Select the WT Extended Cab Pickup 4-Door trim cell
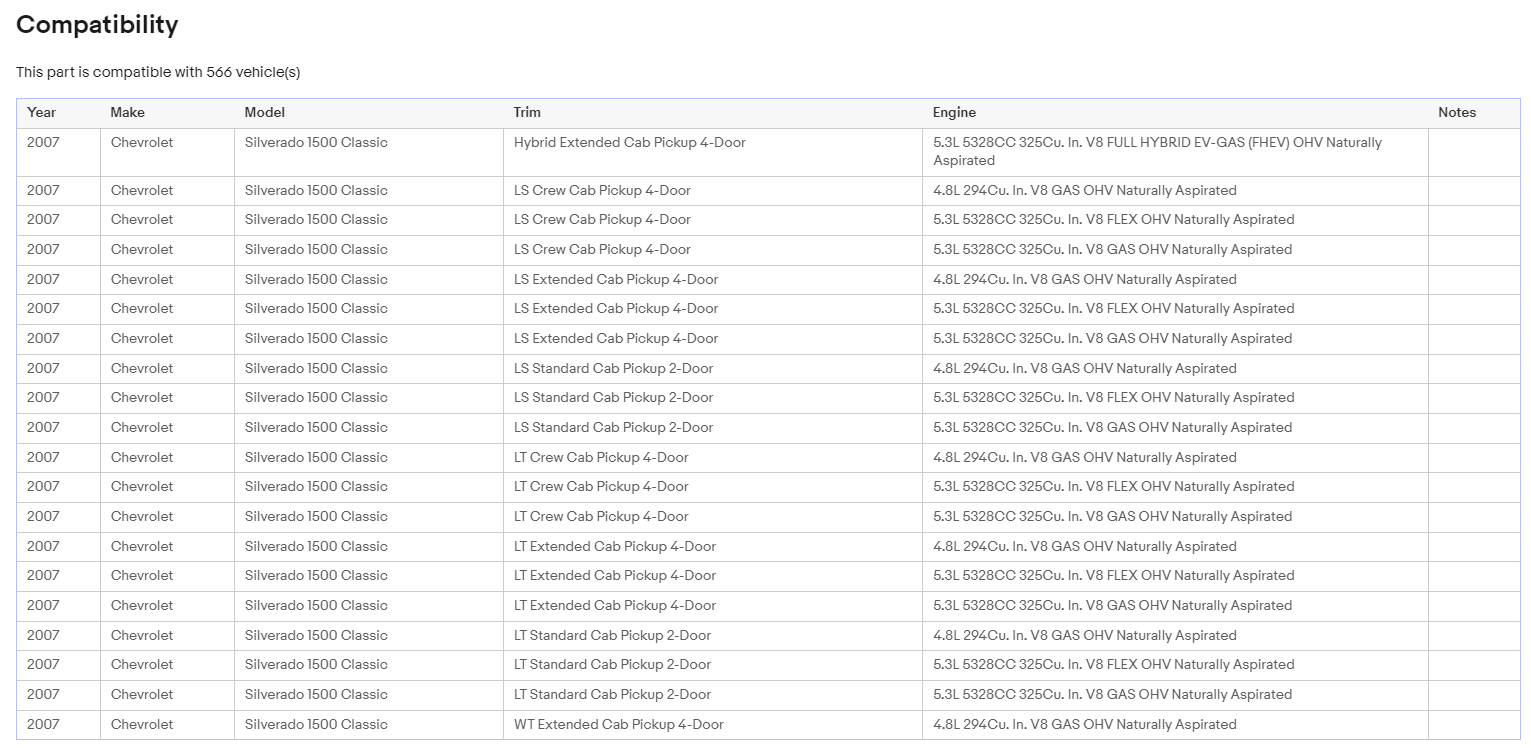The width and height of the screenshot is (1531, 748). pos(713,725)
